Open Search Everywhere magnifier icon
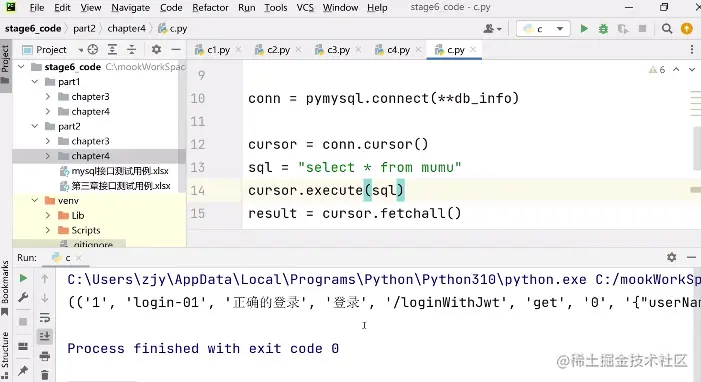Image resolution: width=701 pixels, height=382 pixels. 667,29
